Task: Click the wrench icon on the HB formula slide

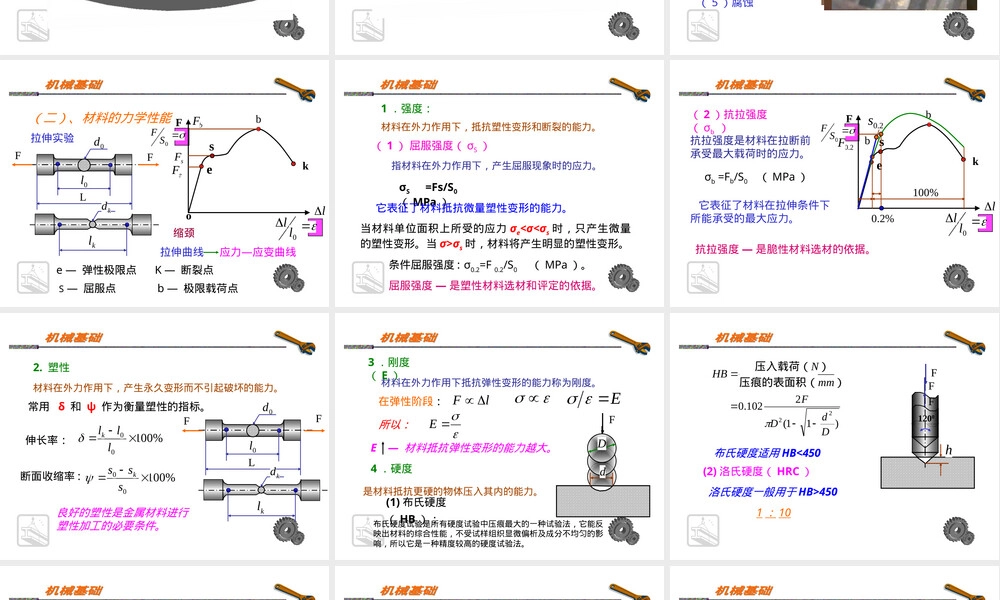Action: (x=964, y=342)
